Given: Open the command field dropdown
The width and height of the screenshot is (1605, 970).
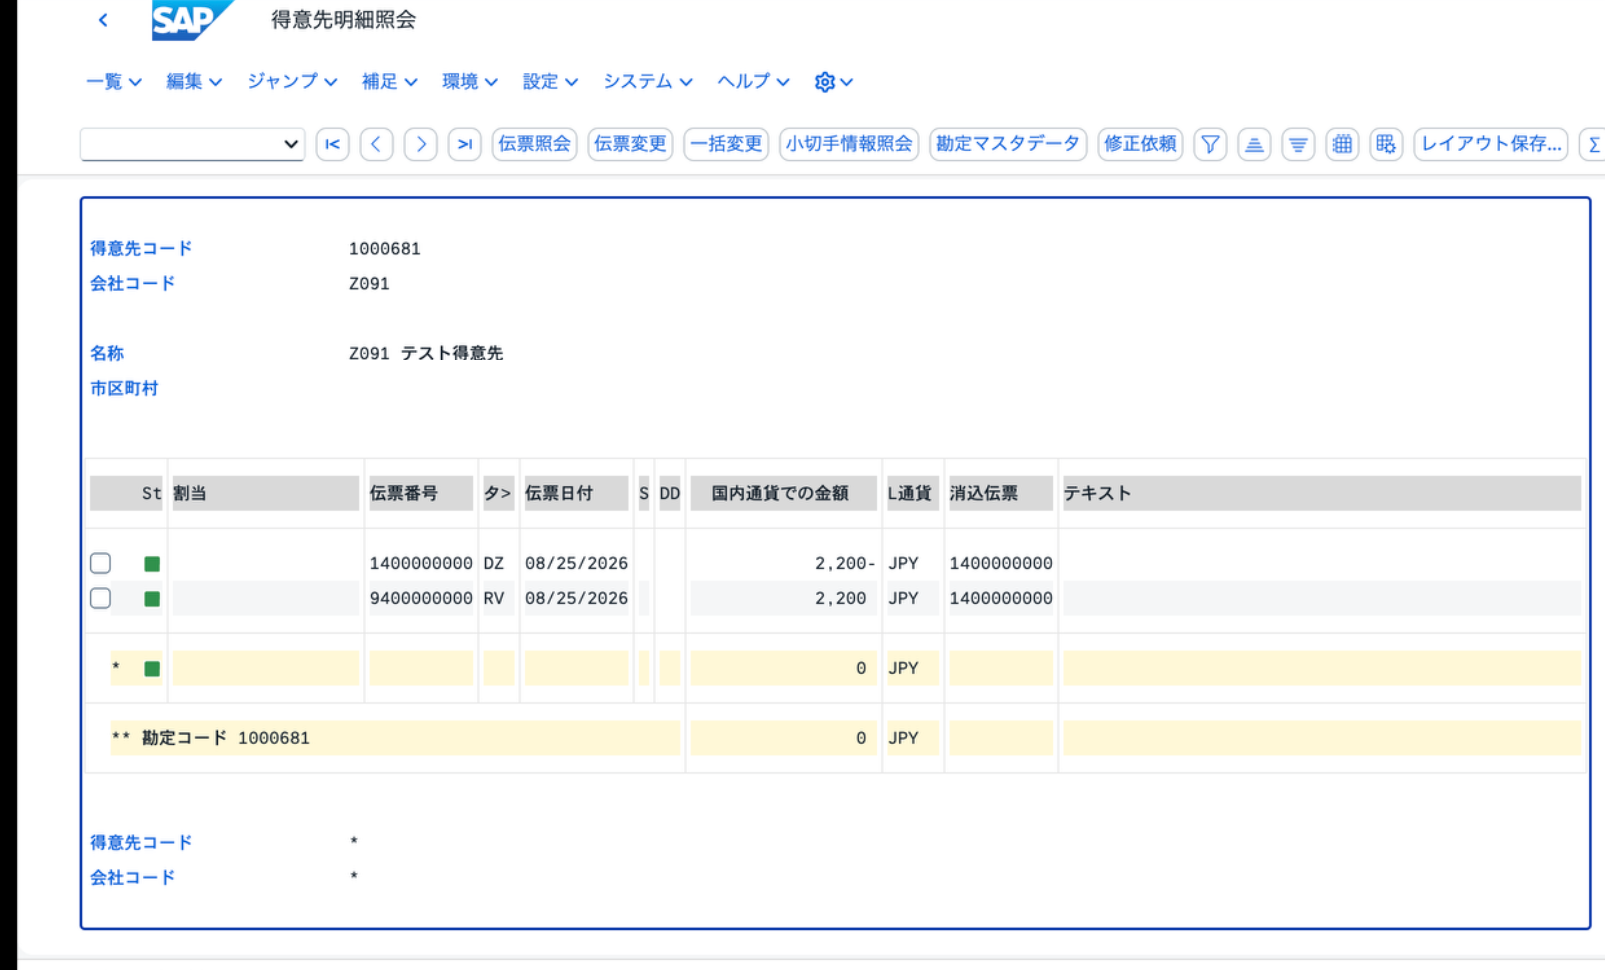Looking at the screenshot, I should click(290, 144).
